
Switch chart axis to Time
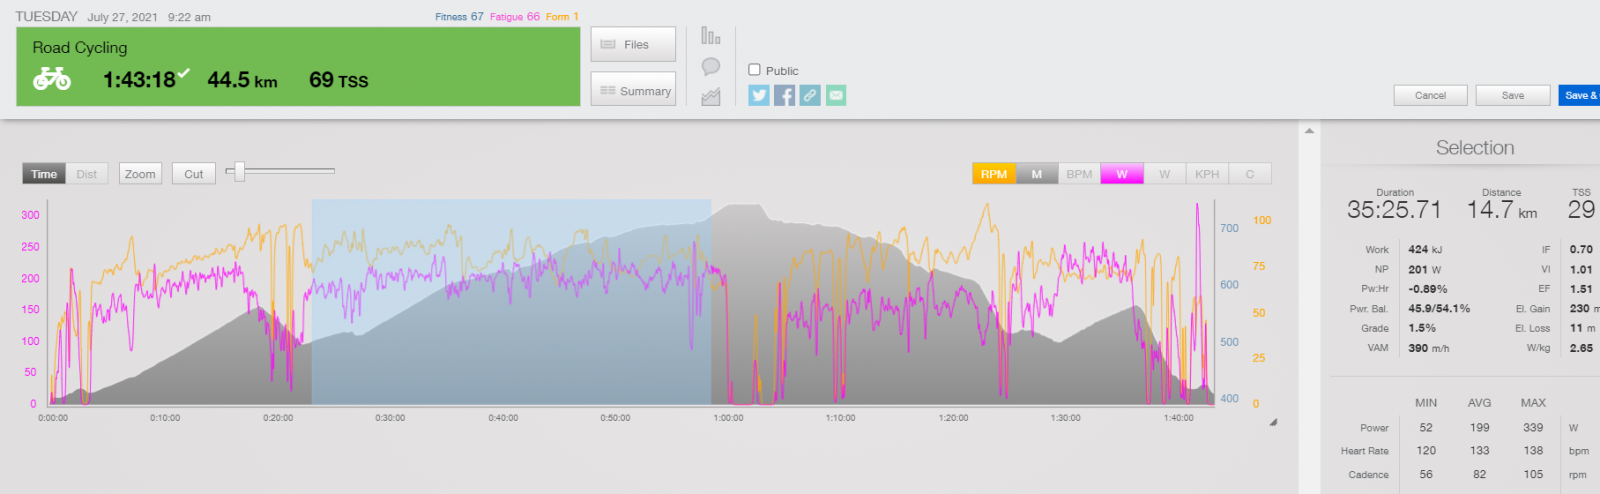click(44, 174)
